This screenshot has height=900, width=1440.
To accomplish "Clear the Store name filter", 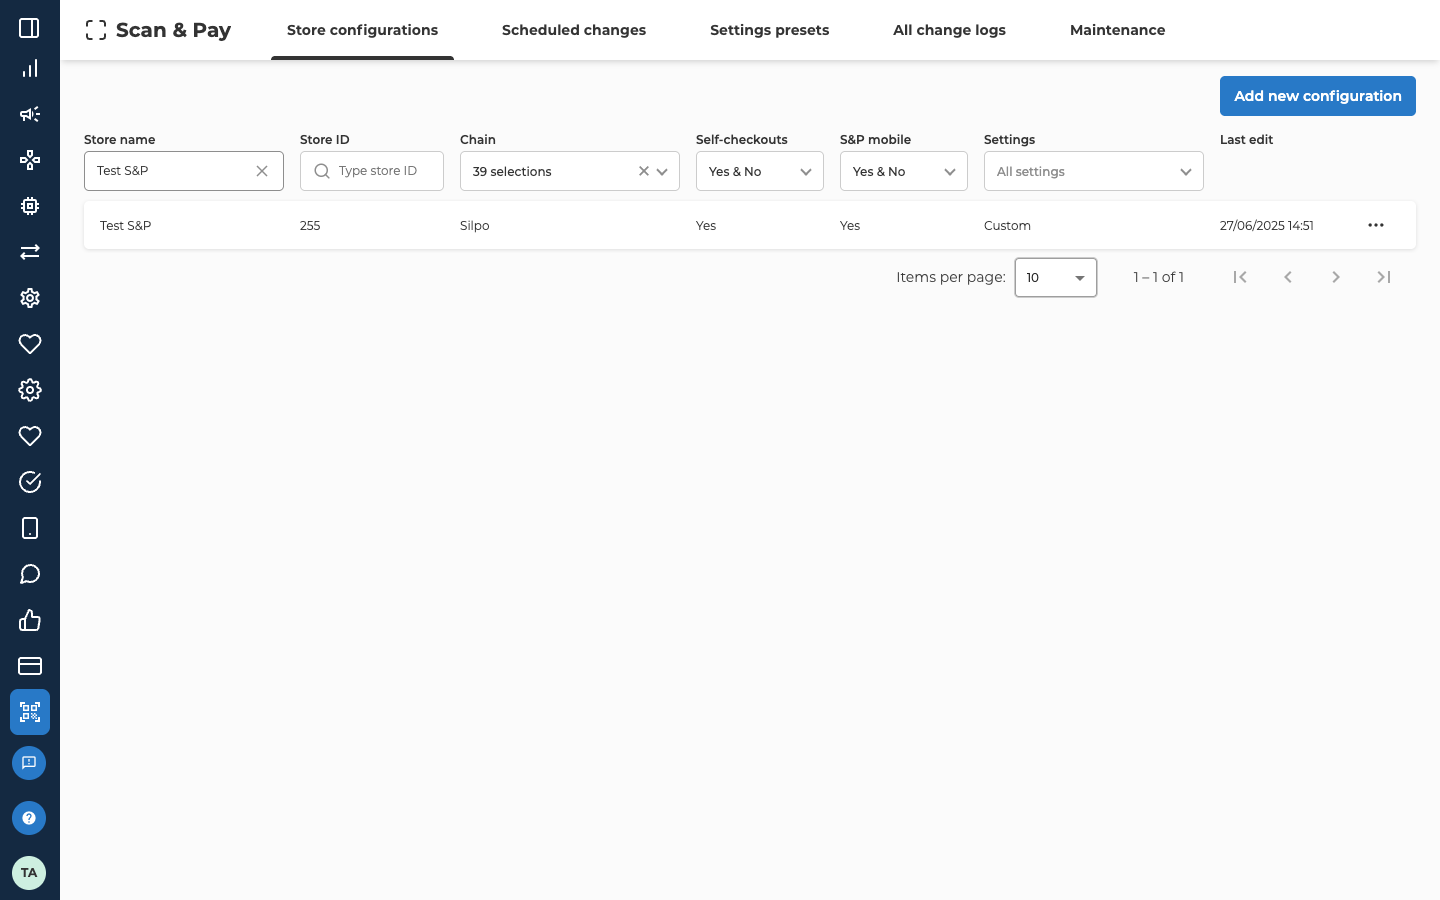I will (262, 171).
